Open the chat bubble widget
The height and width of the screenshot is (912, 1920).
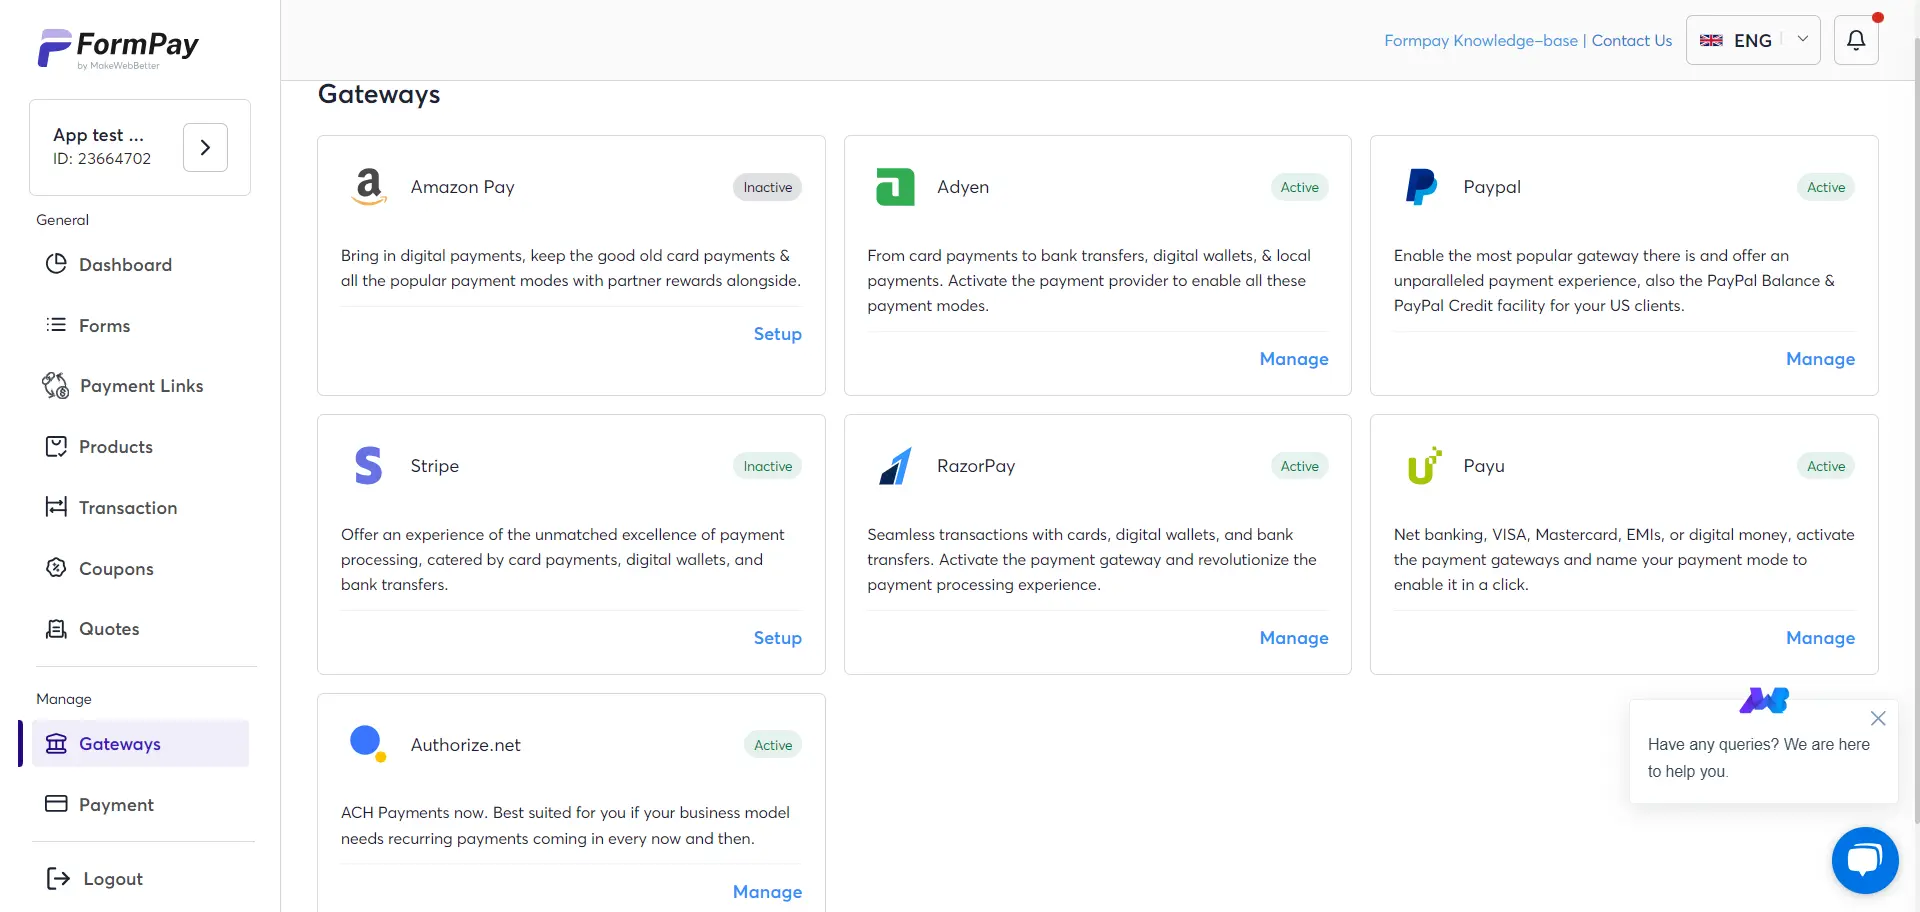(x=1864, y=860)
